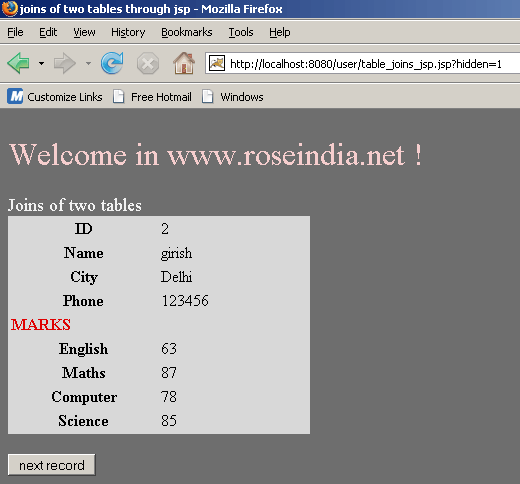Screen dimensions: 520x484
Task: Click the Forward arrow button
Action: (x=64, y=63)
